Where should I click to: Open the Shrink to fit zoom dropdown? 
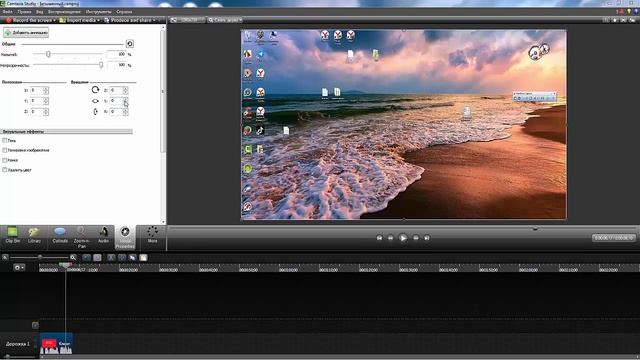224,20
